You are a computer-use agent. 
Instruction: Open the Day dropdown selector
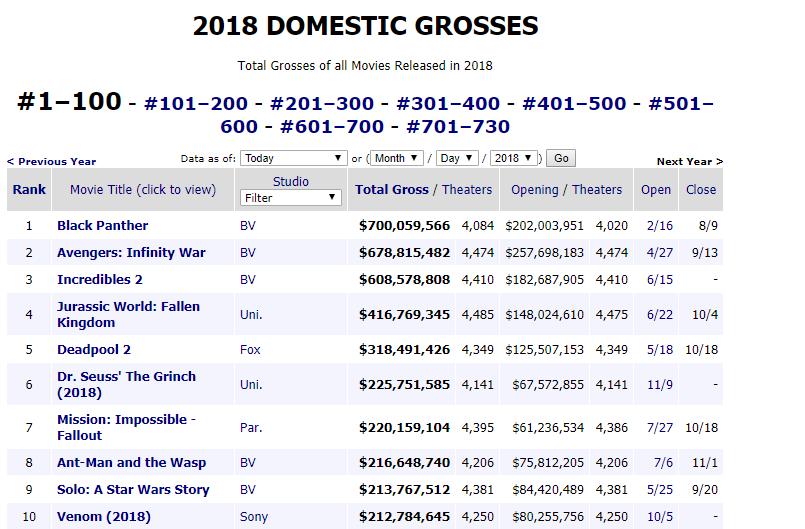point(456,158)
